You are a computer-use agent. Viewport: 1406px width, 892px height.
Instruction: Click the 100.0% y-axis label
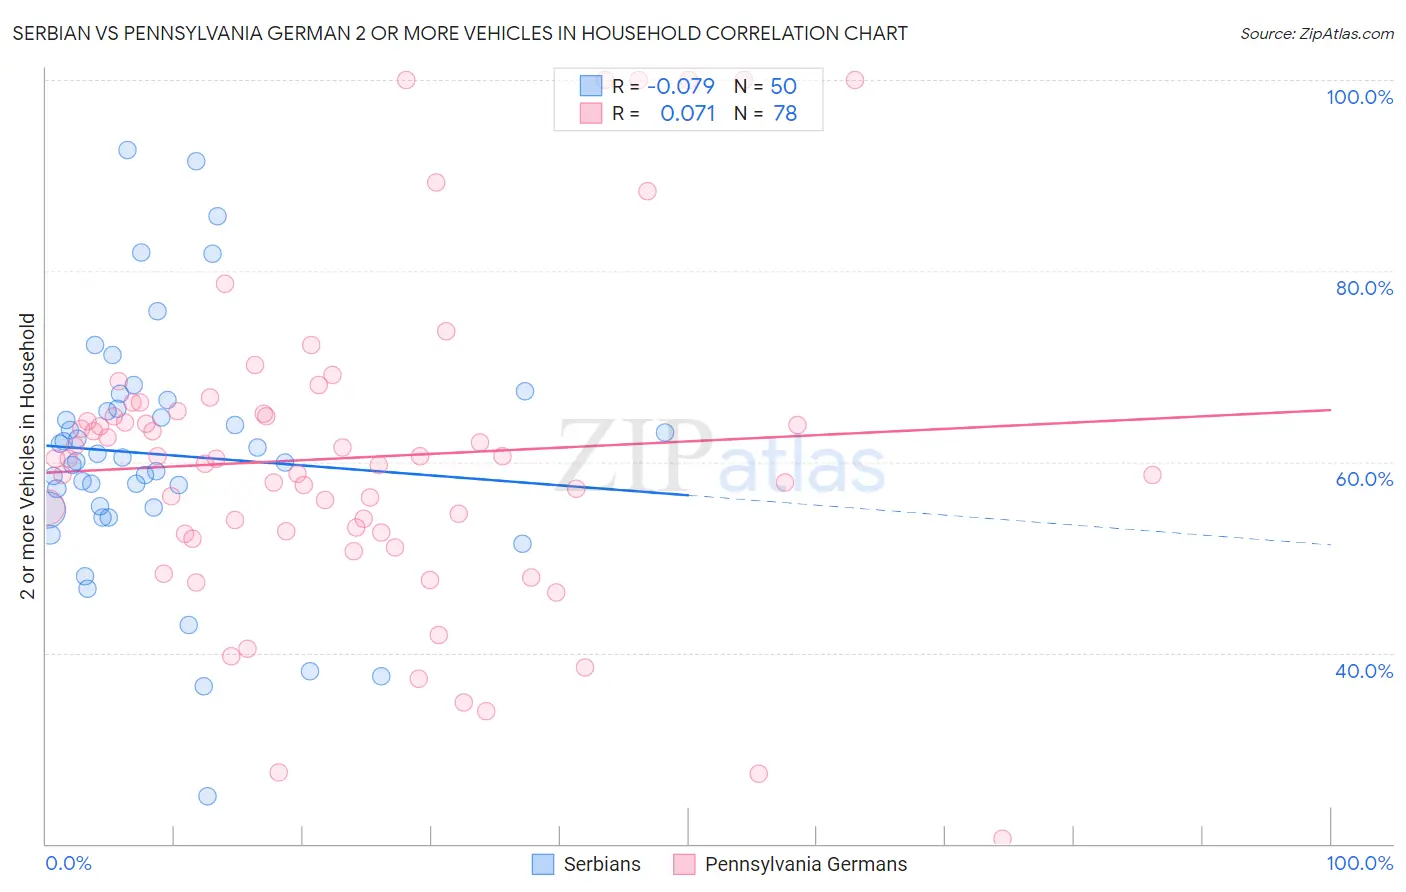[x=1359, y=97]
